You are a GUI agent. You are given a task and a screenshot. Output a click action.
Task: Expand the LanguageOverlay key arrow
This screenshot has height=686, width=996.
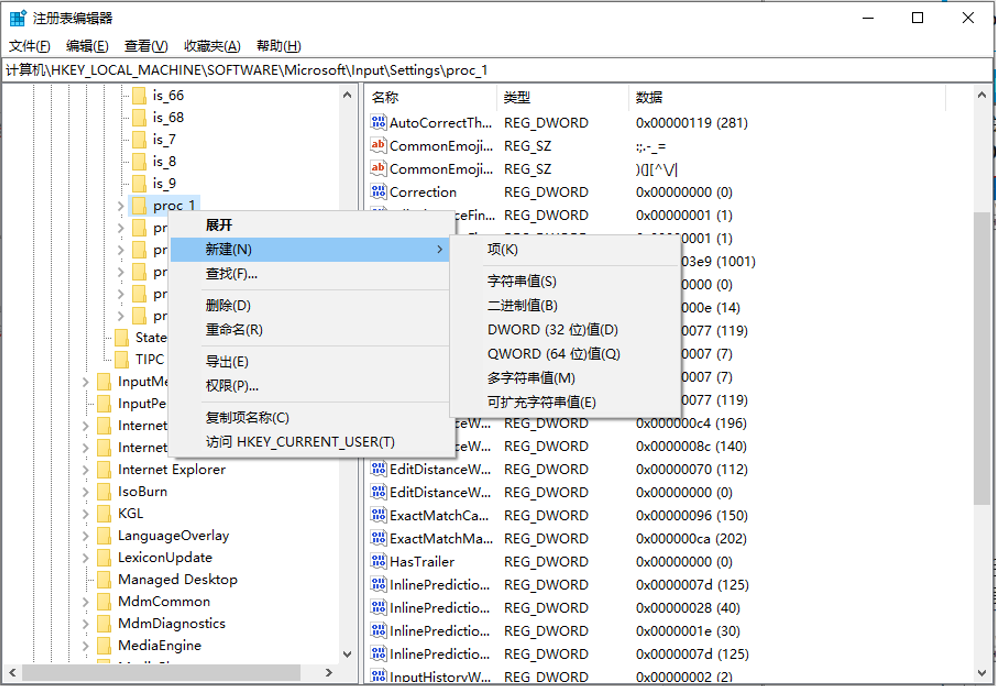tap(87, 535)
